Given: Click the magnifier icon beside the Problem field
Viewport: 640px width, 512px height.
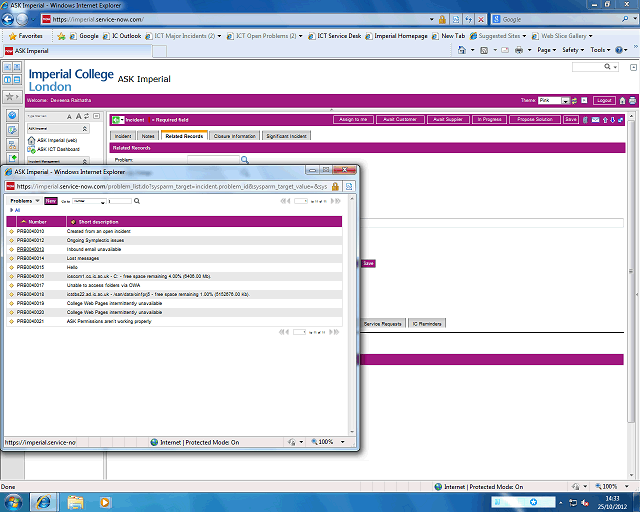Looking at the screenshot, I should [x=243, y=159].
